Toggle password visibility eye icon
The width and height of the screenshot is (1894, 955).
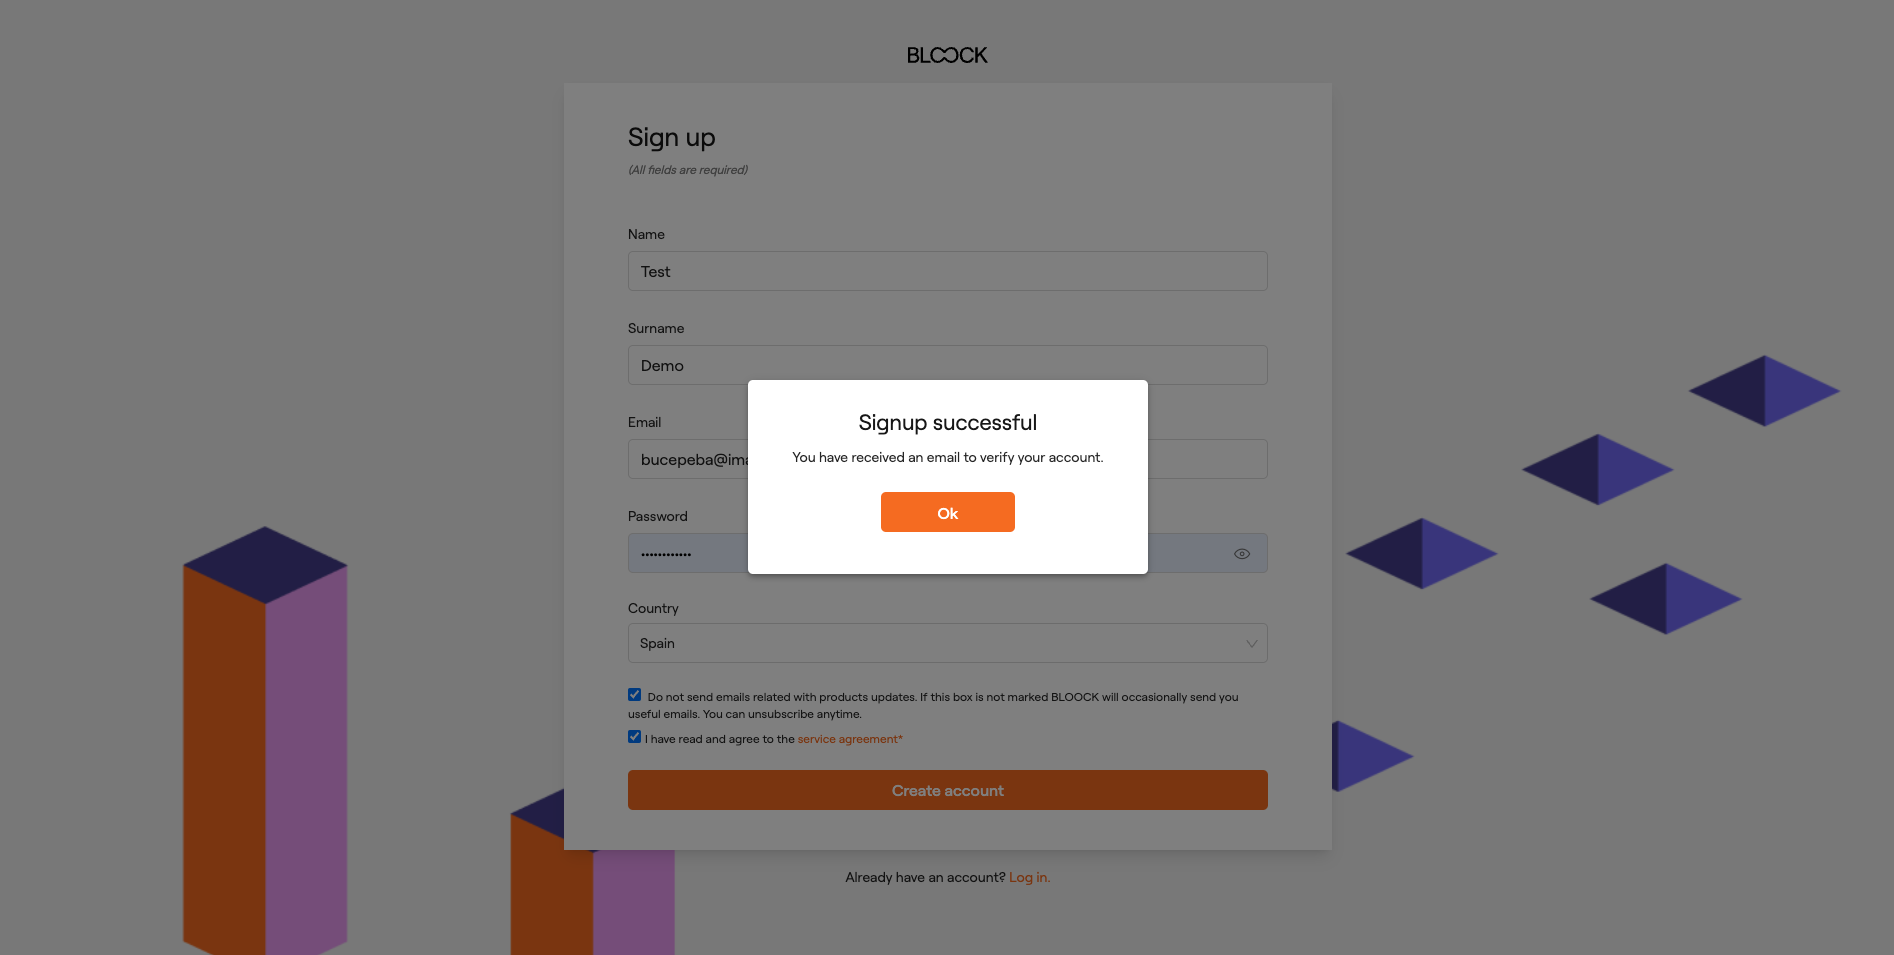click(x=1242, y=554)
